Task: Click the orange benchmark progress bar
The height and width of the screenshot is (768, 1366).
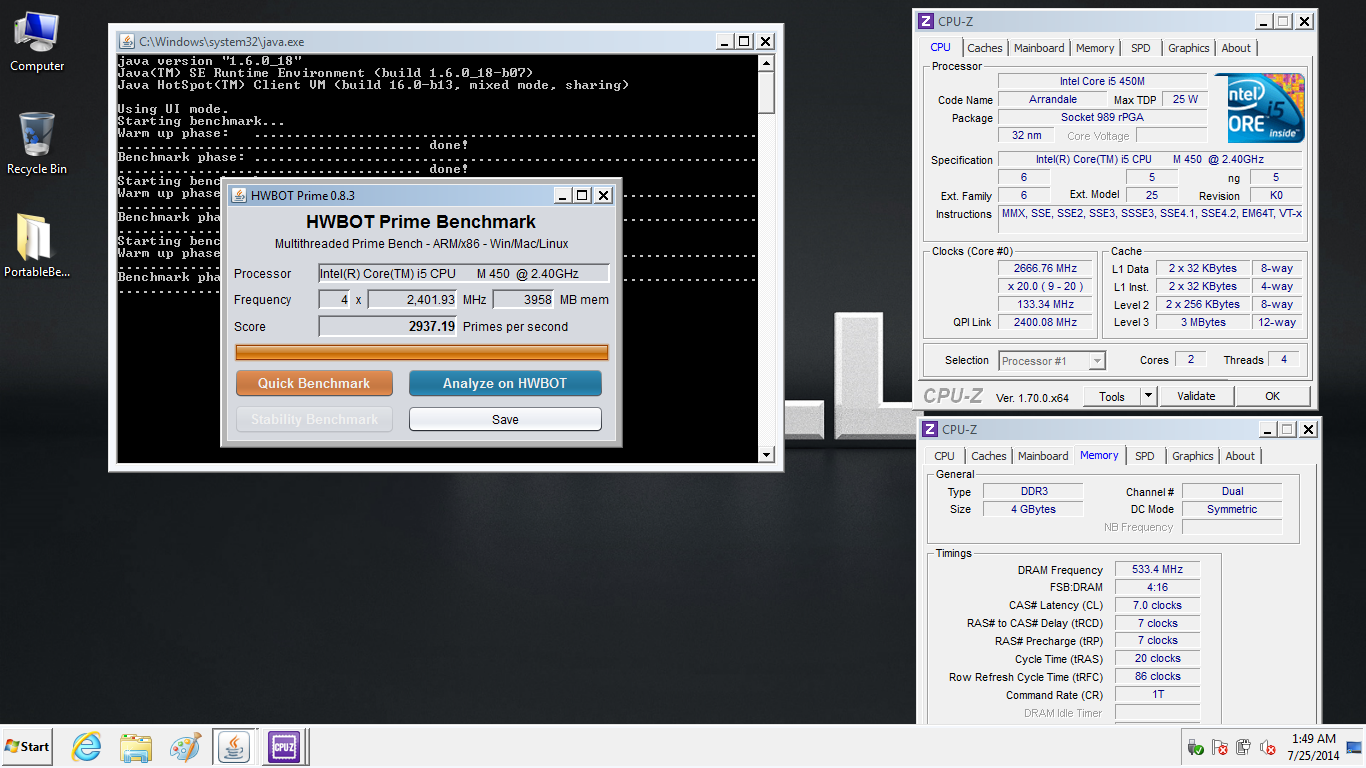Action: (421, 352)
